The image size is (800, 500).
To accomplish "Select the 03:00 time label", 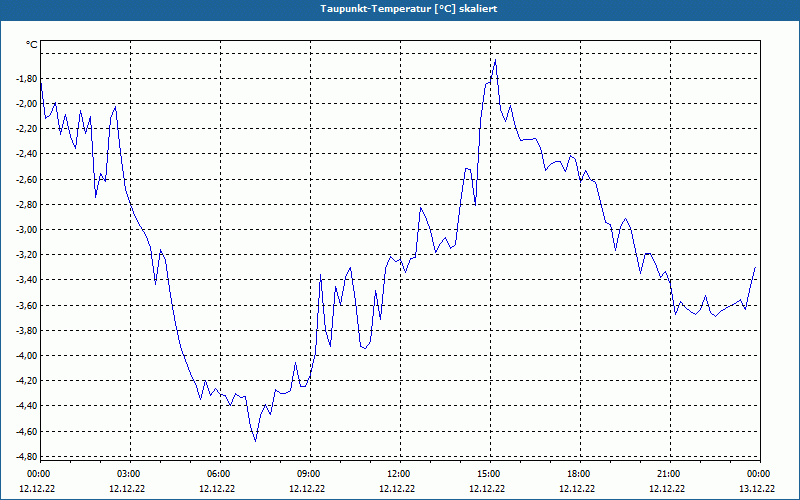I will tap(130, 474).
